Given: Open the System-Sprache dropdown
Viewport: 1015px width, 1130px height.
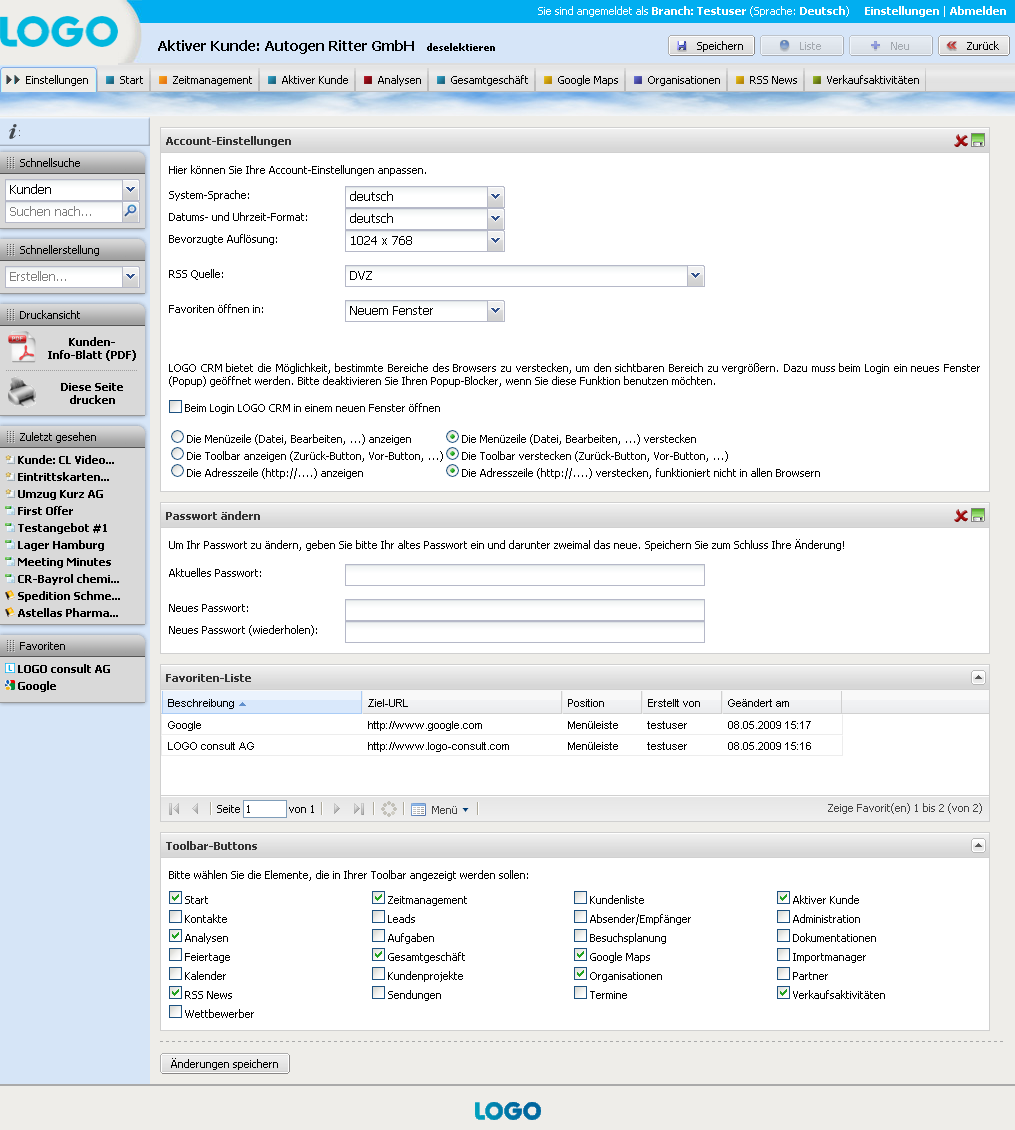Looking at the screenshot, I should (495, 197).
